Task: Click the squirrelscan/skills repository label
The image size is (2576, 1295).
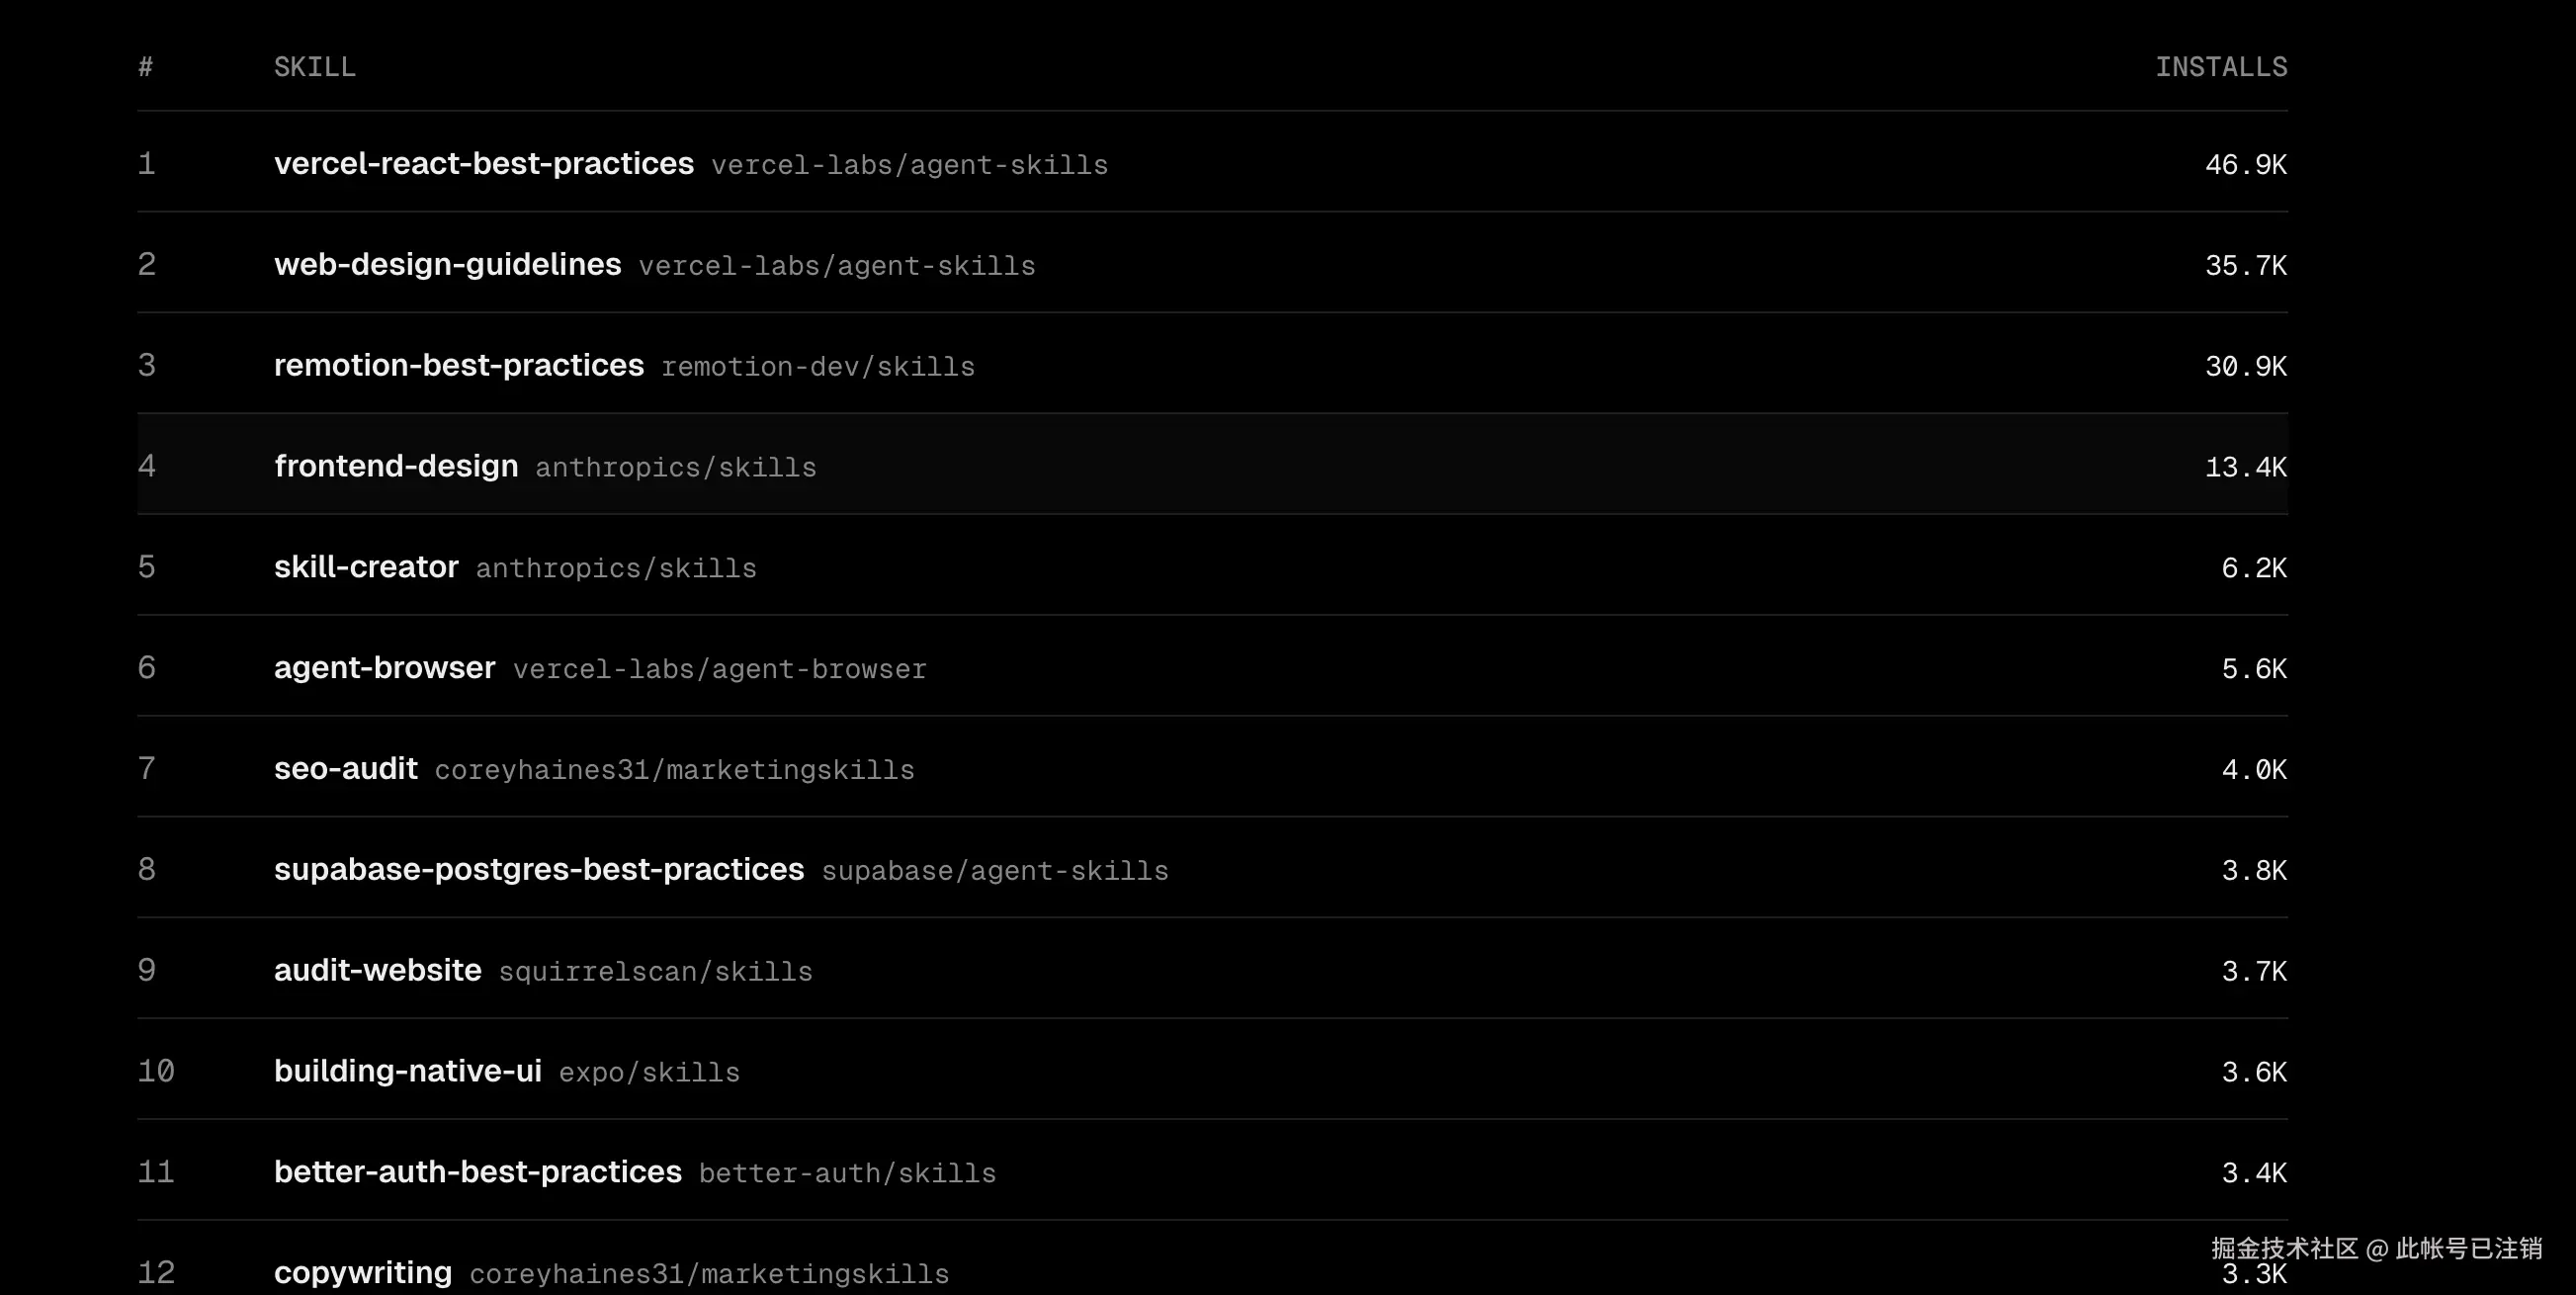Action: [655, 972]
